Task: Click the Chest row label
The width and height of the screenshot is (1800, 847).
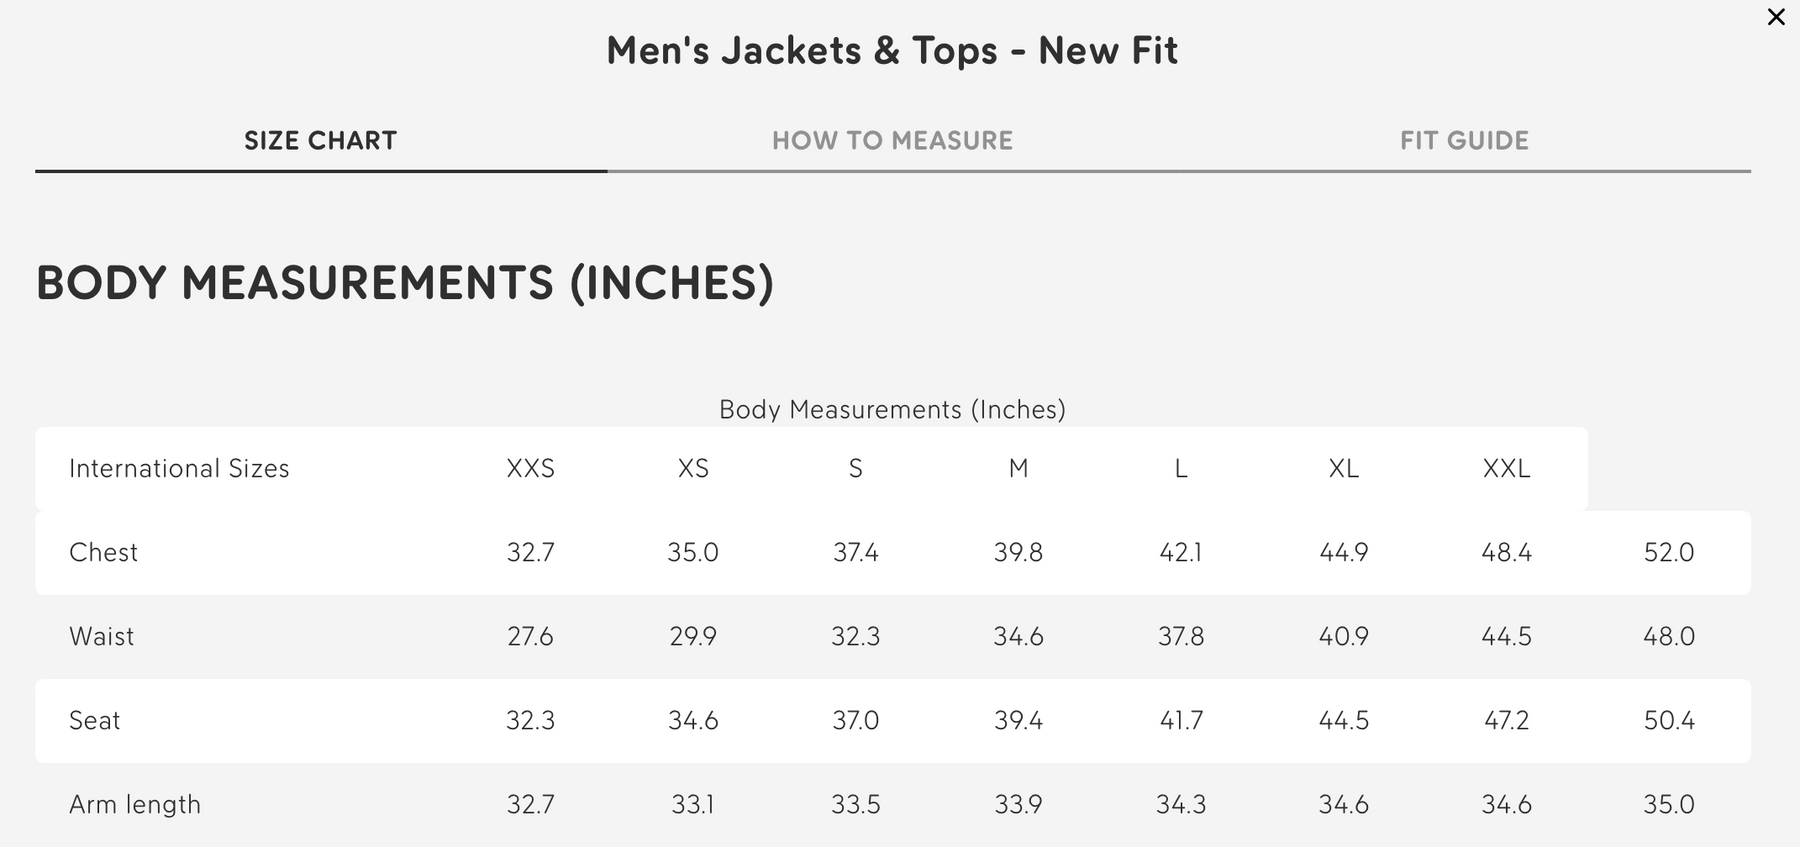Action: click(103, 553)
